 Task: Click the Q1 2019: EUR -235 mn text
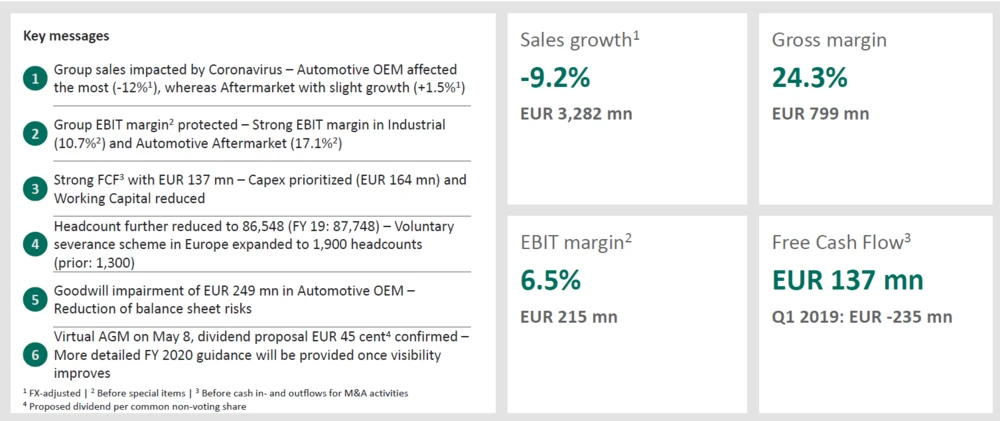(862, 316)
